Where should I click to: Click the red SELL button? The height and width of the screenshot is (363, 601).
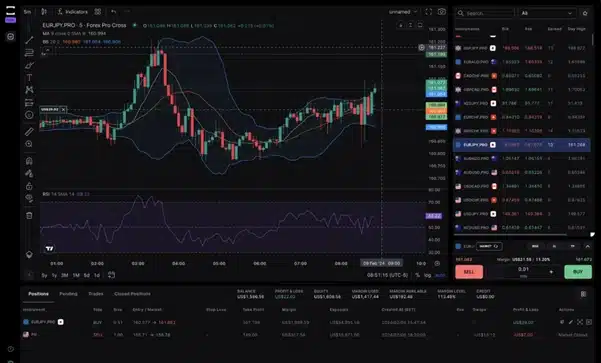(469, 272)
